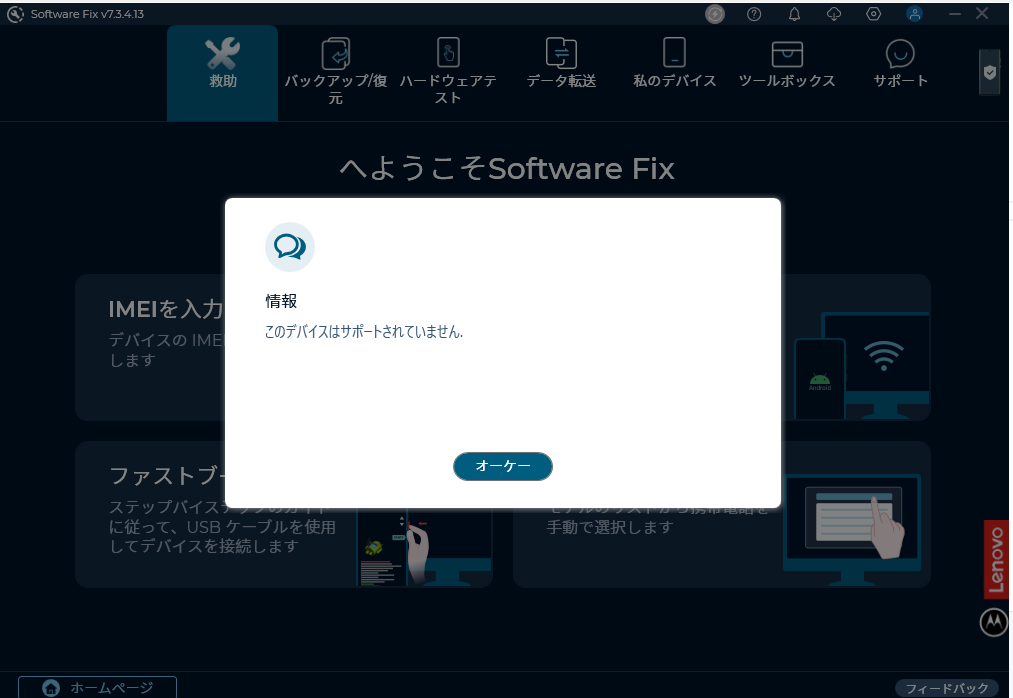Click the lightning refresh icon in title bar
The image size is (1013, 698).
pos(714,14)
